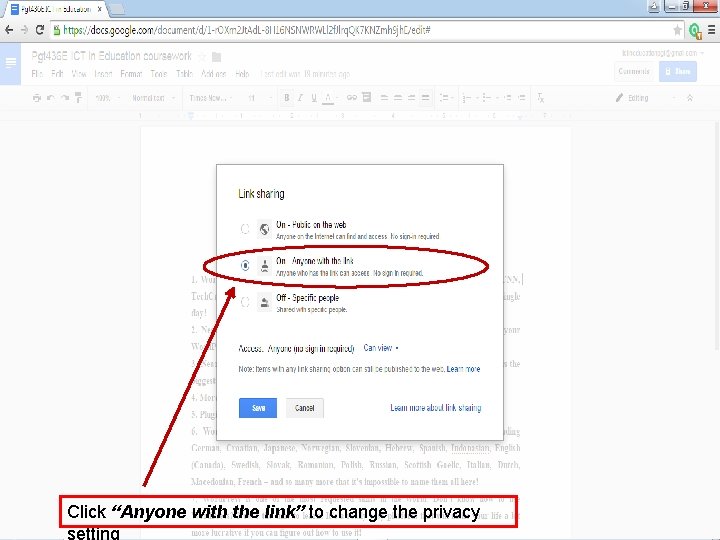Click the browser Forward arrow
Screen dimensions: 720x540
pos(24,30)
